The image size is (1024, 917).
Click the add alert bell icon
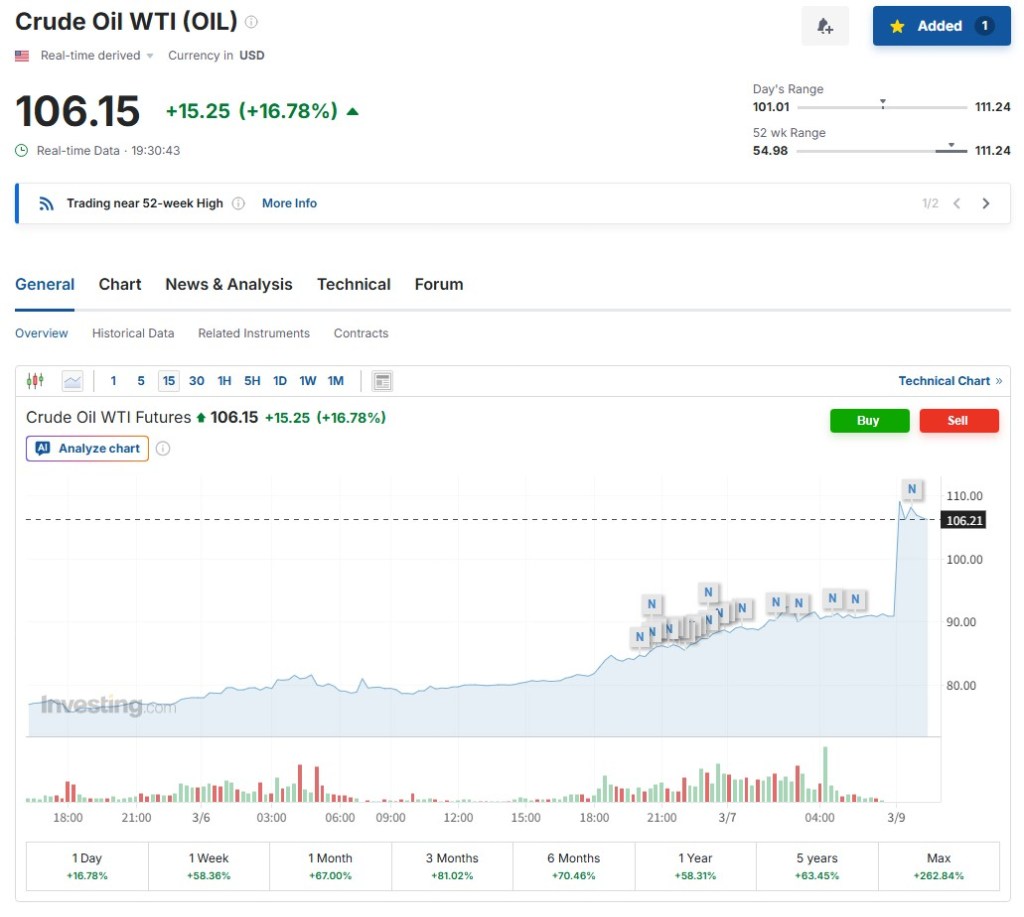coord(825,27)
